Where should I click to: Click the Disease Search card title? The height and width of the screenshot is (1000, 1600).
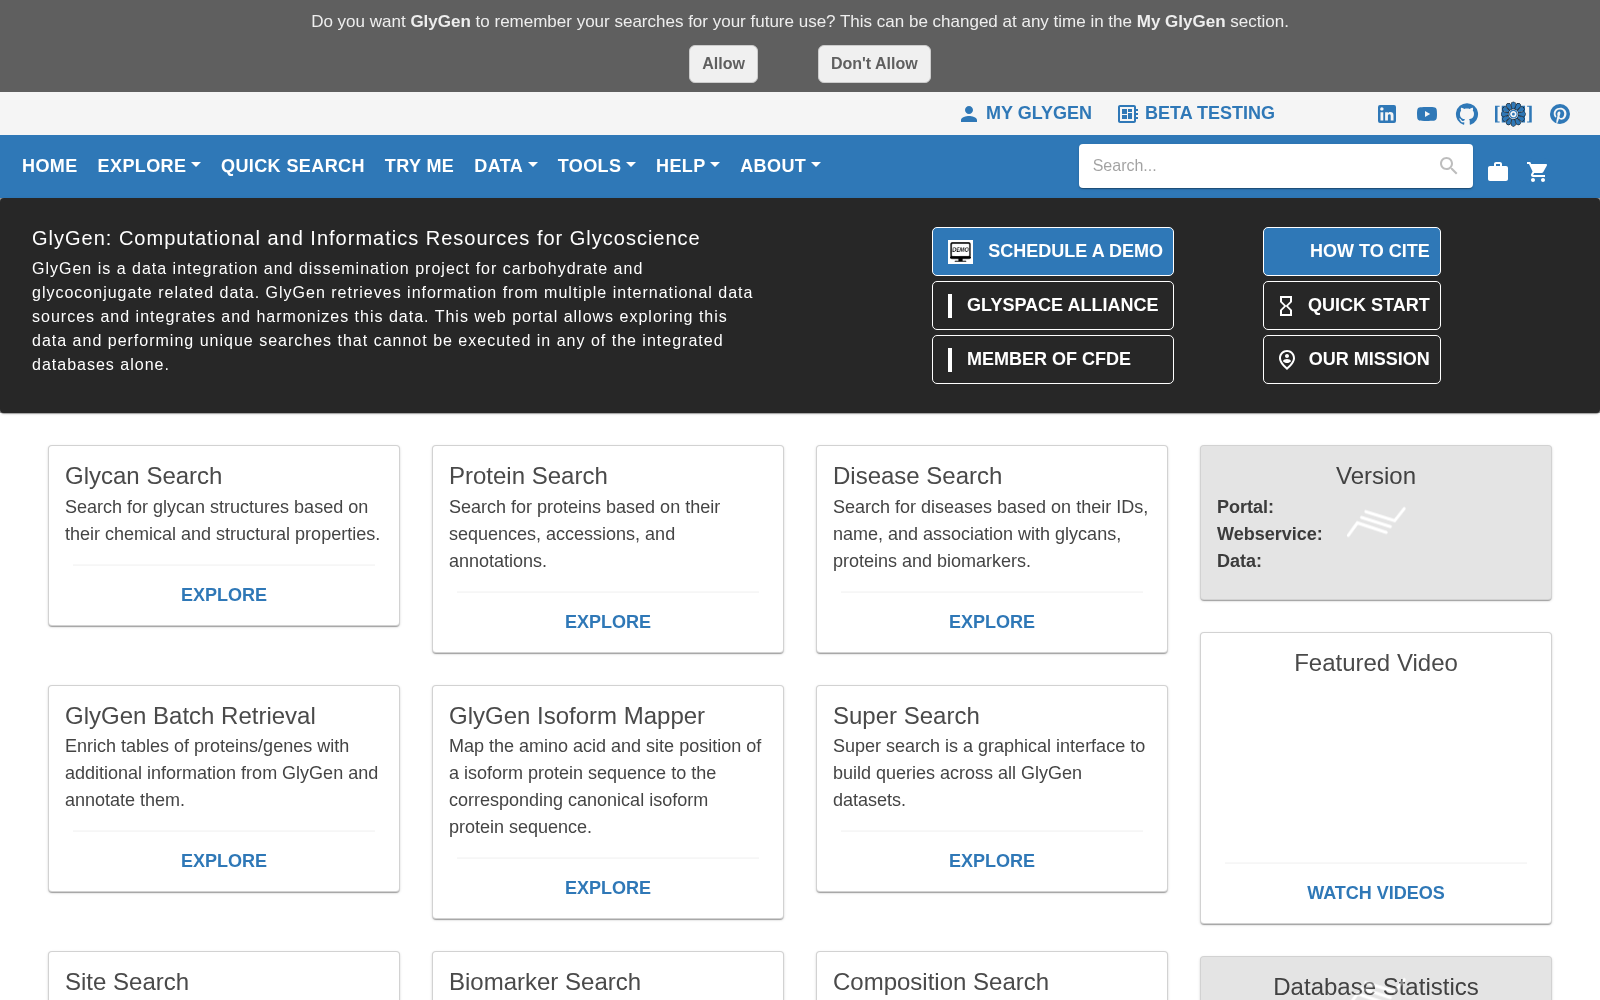917,476
